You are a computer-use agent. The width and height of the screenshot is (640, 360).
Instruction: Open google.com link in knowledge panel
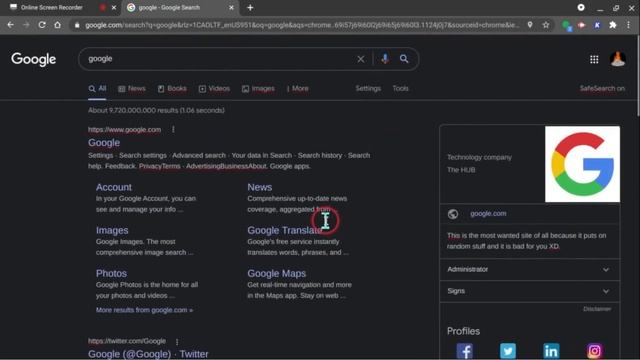(x=488, y=213)
